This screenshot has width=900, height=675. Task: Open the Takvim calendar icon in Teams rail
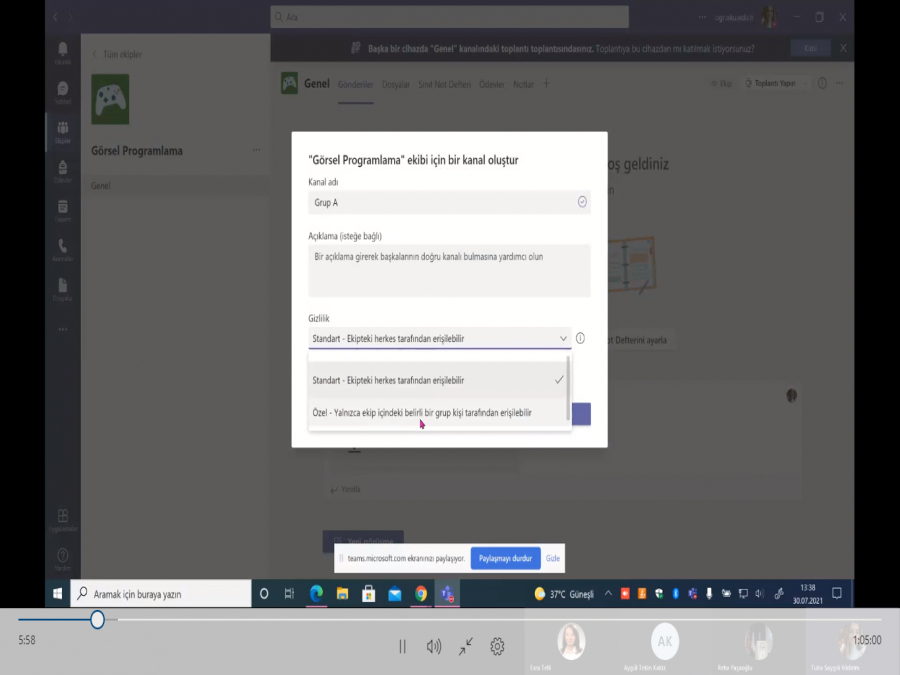pyautogui.click(x=63, y=210)
